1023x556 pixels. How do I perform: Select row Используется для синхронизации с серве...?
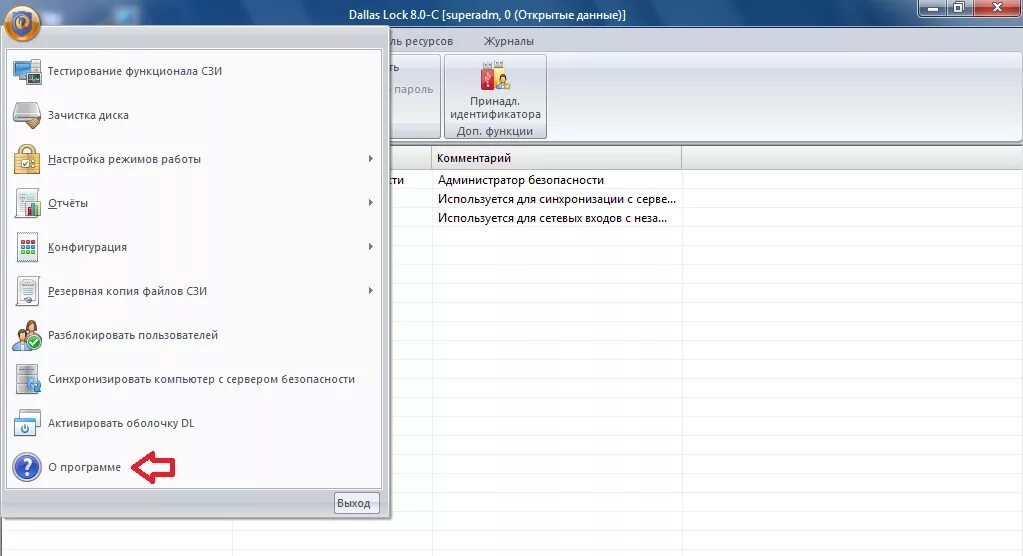click(x=557, y=199)
